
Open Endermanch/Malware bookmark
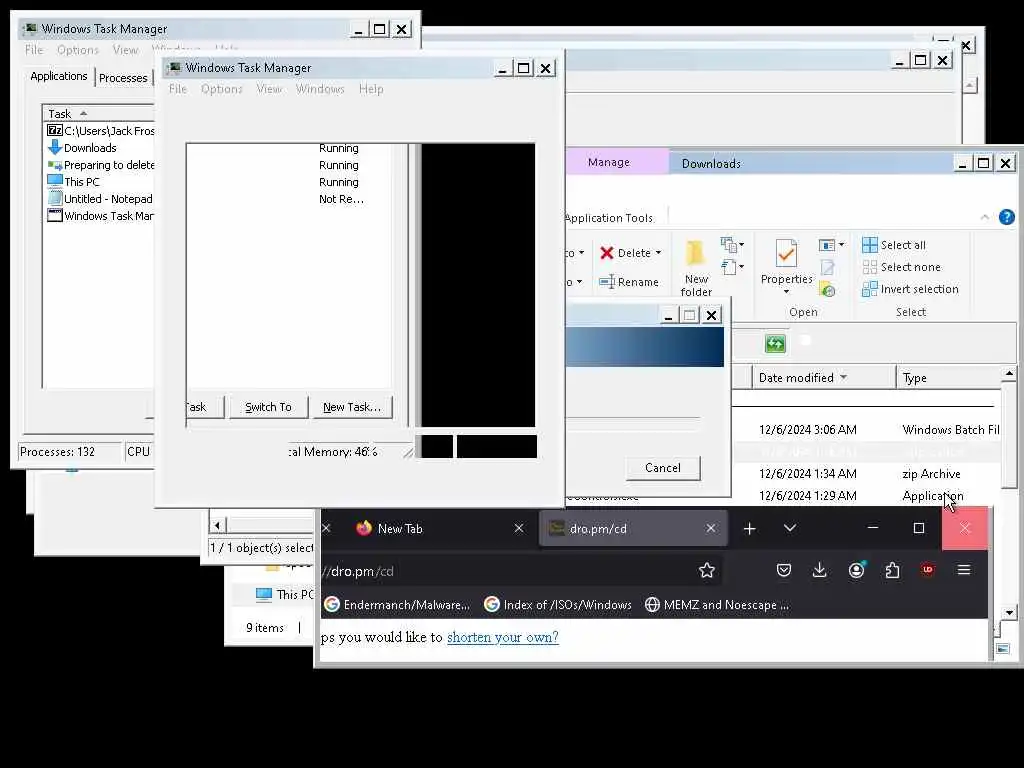397,605
